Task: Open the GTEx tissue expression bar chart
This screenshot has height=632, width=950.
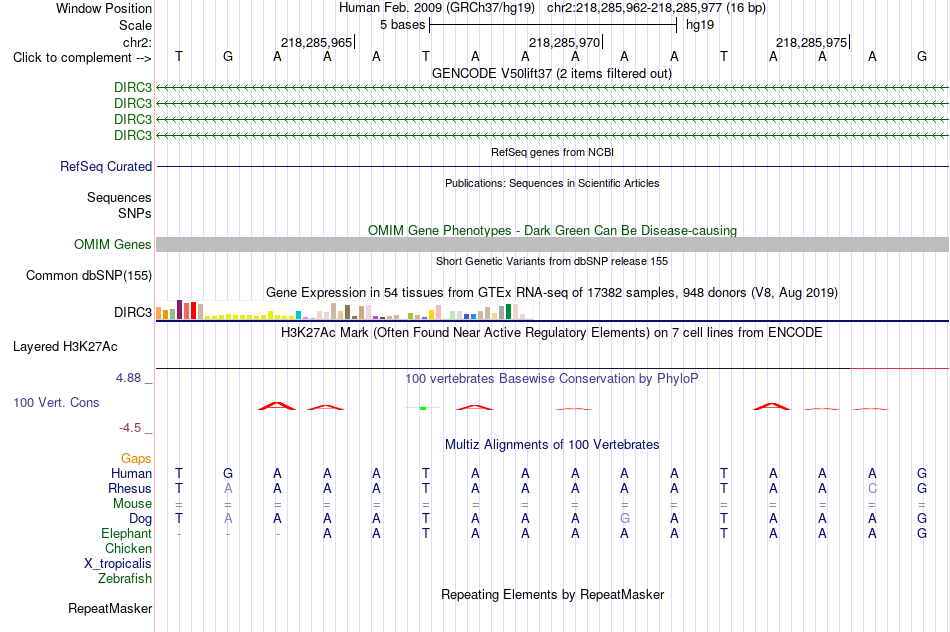Action: pyautogui.click(x=344, y=310)
